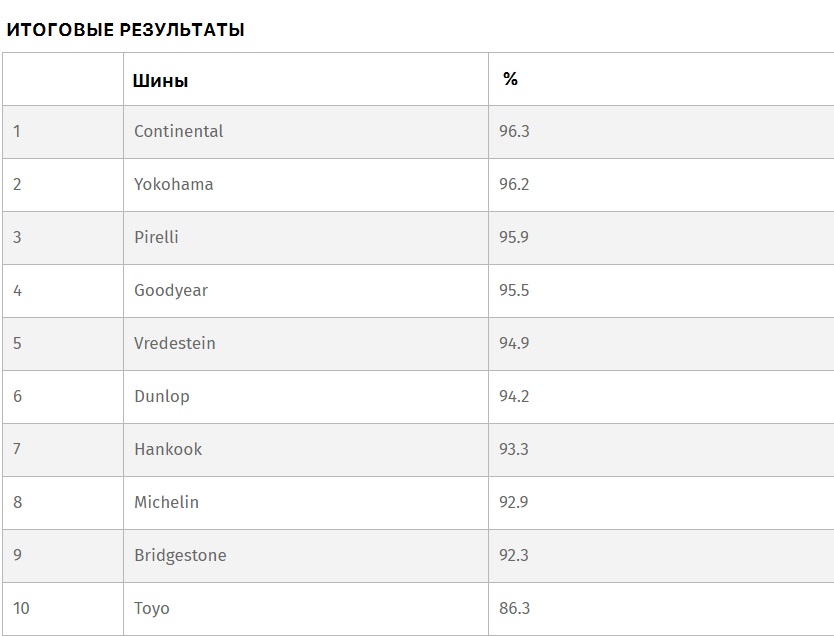Click Goodyear in the tire list
Screen dimensions: 834x636
(171, 290)
